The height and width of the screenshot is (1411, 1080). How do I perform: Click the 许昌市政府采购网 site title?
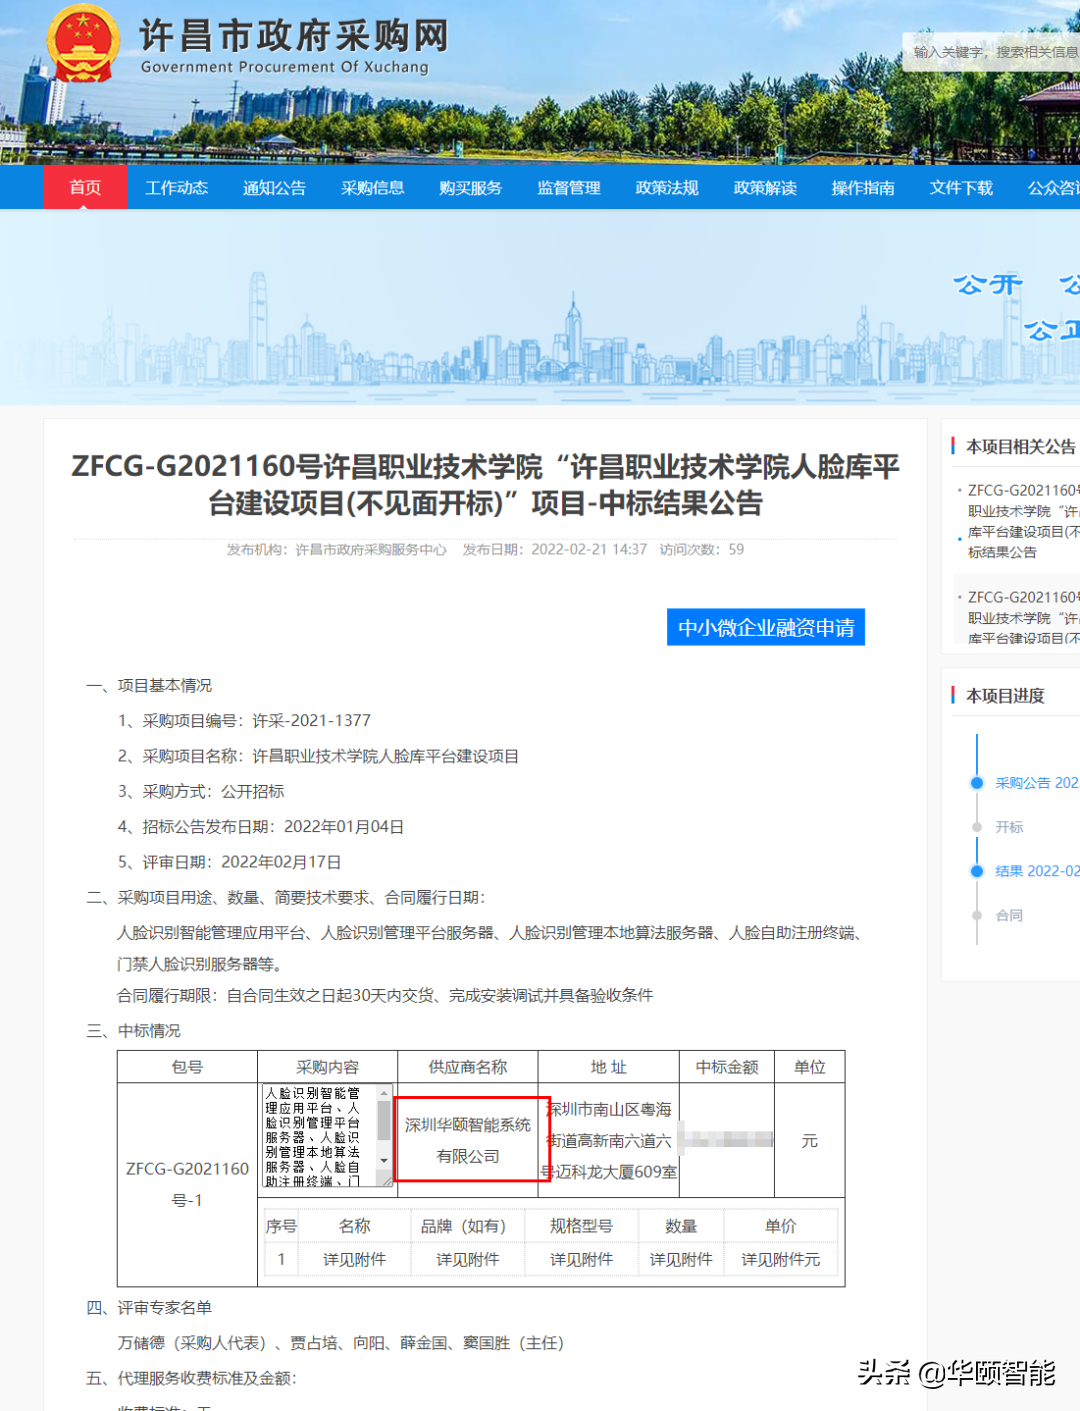point(294,36)
